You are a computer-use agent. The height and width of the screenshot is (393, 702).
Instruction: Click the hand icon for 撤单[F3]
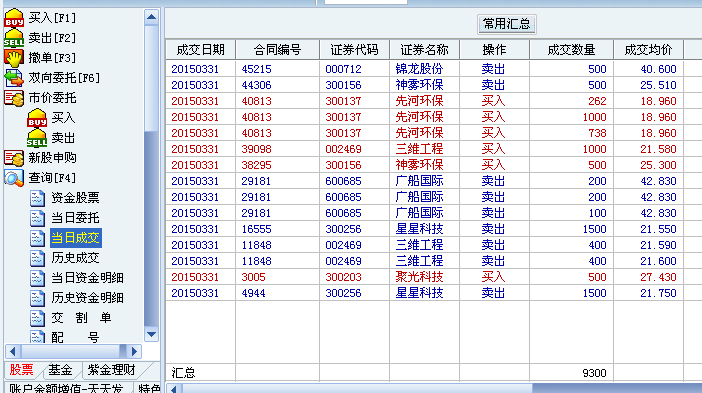pos(14,58)
